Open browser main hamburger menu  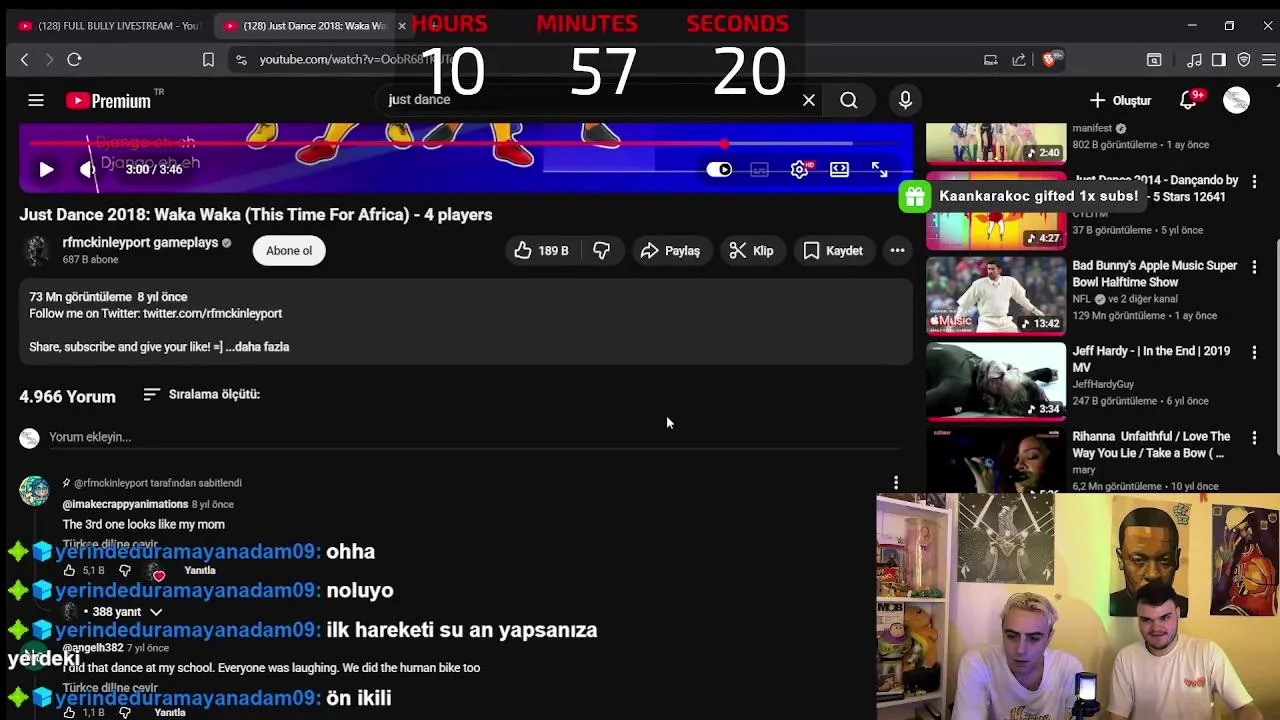[1269, 60]
